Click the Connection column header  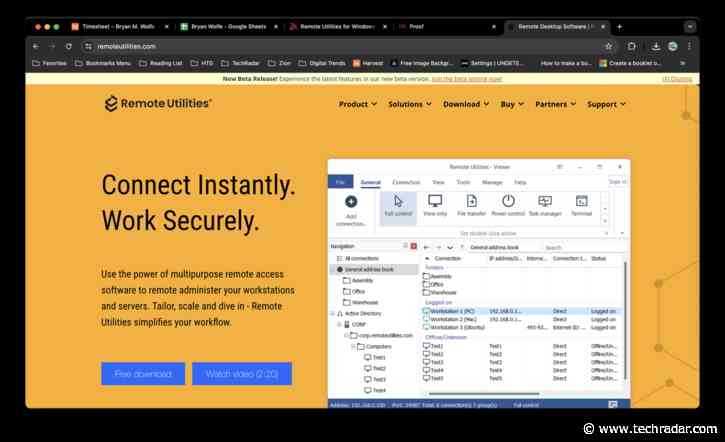click(x=448, y=258)
